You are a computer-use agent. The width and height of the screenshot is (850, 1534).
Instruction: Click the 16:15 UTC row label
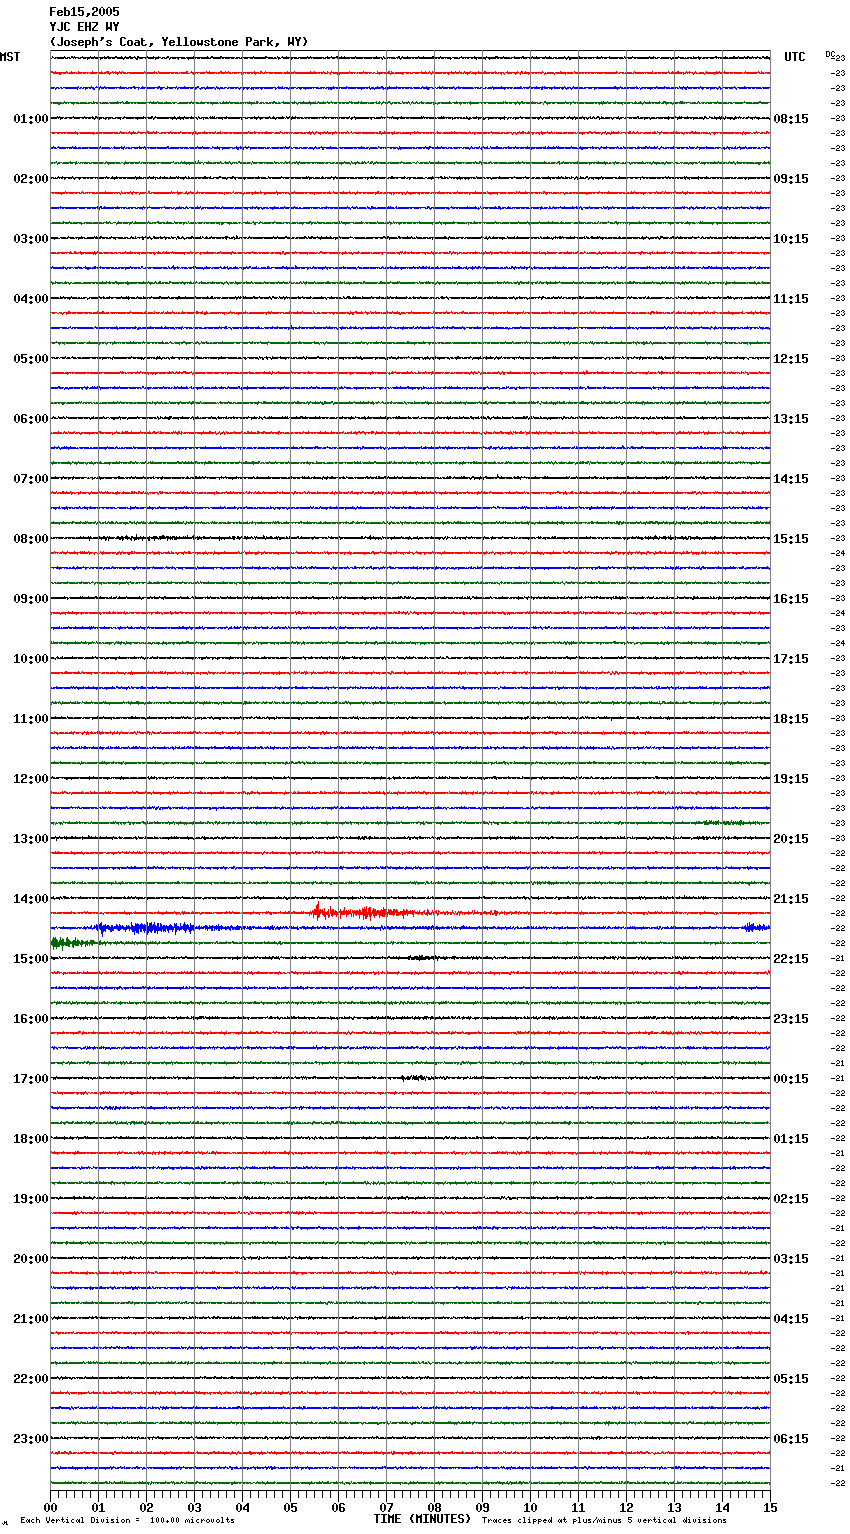click(791, 599)
